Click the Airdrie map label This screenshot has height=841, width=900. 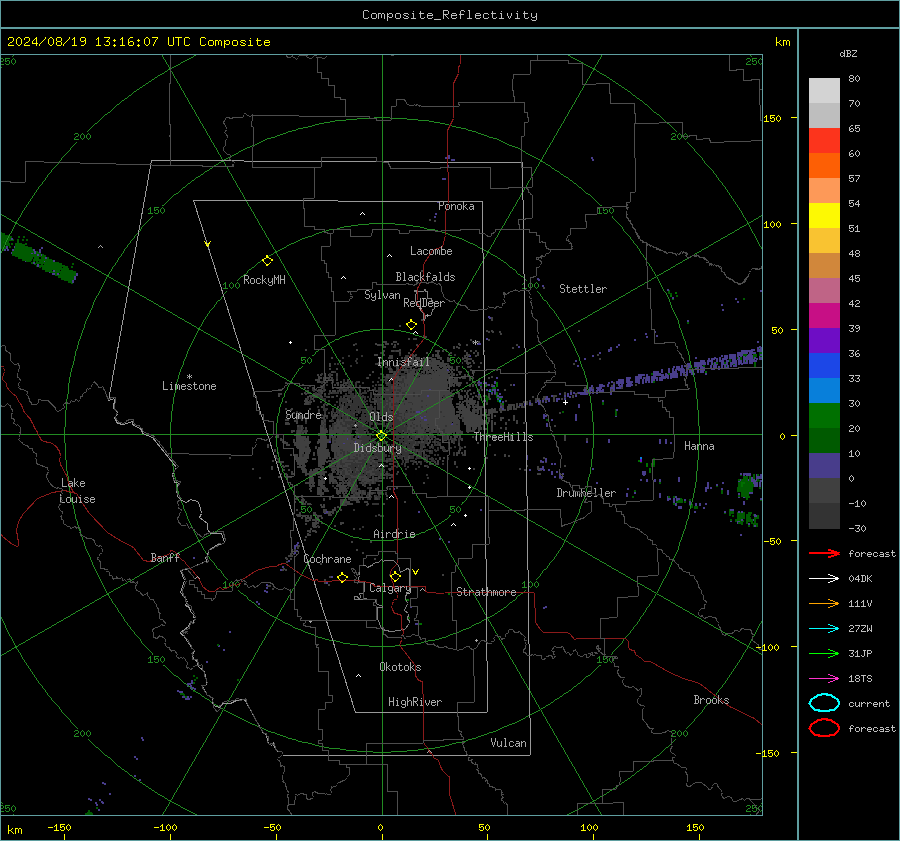(394, 534)
